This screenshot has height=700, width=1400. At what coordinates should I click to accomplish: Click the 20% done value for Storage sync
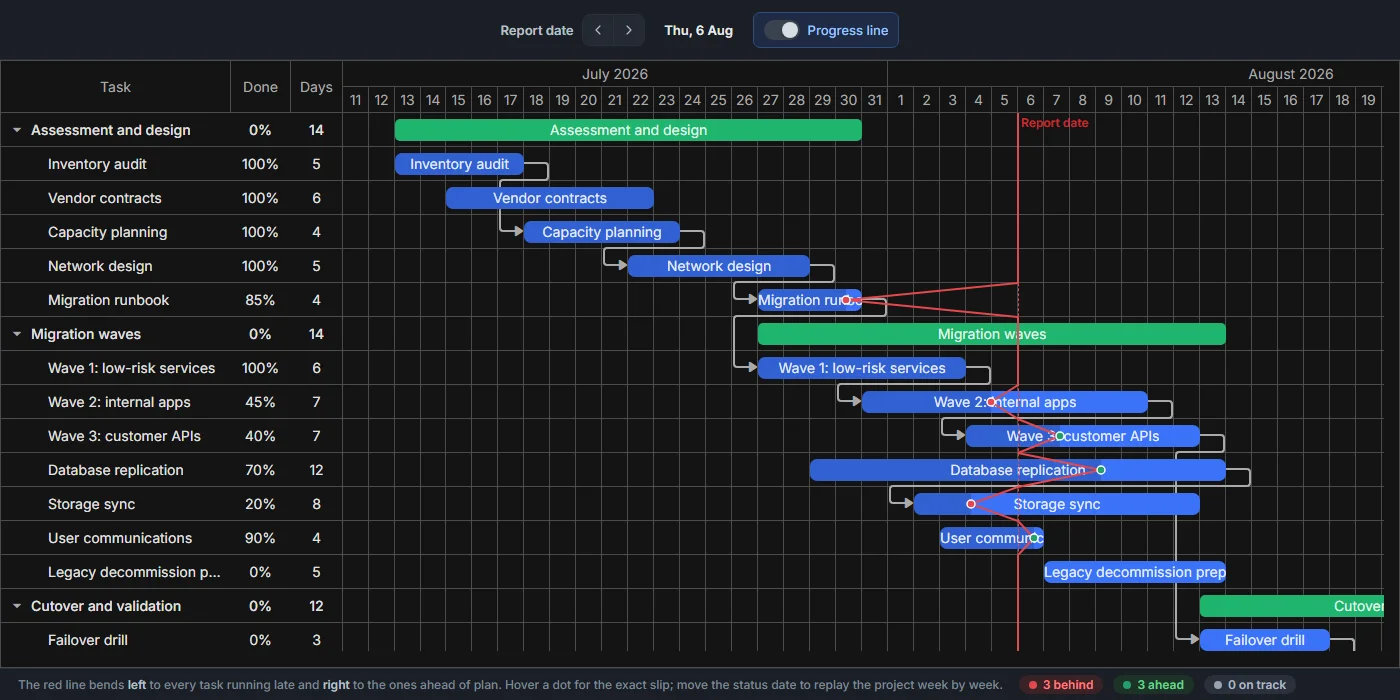point(260,504)
